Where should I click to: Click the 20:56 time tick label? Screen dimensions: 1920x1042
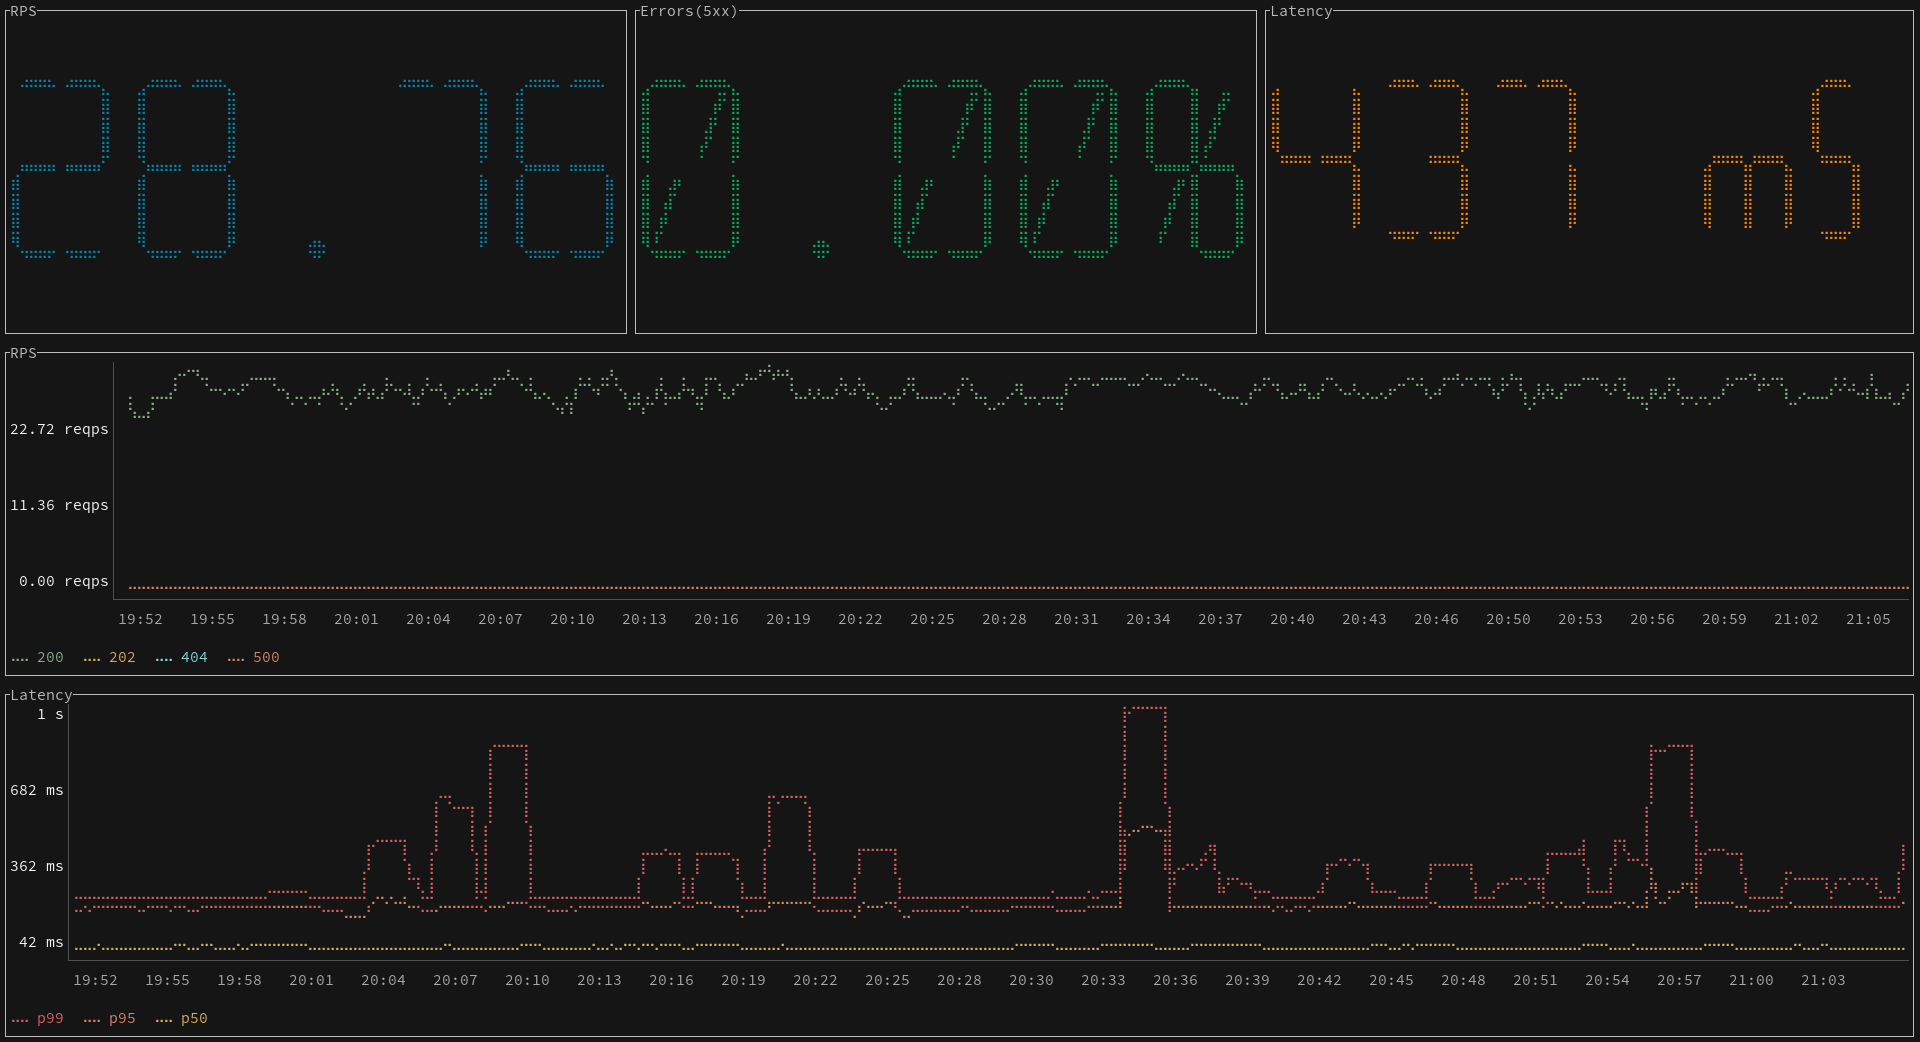(1652, 619)
